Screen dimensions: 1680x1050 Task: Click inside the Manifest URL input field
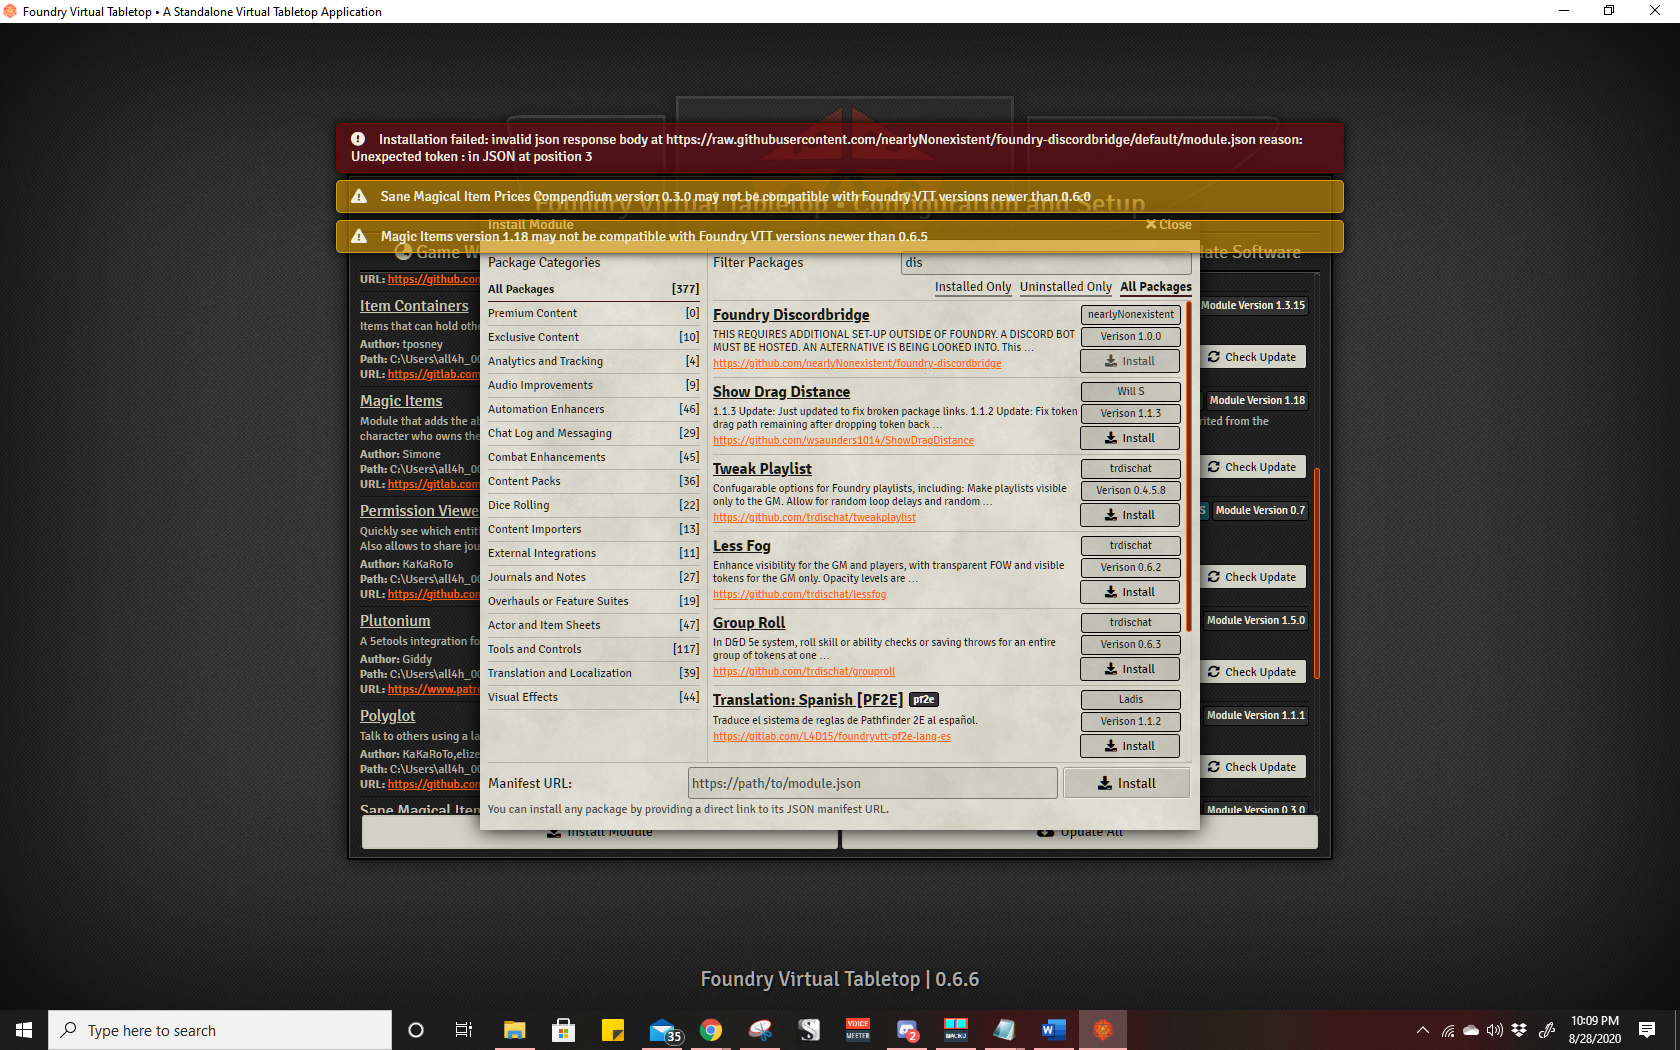click(x=871, y=783)
